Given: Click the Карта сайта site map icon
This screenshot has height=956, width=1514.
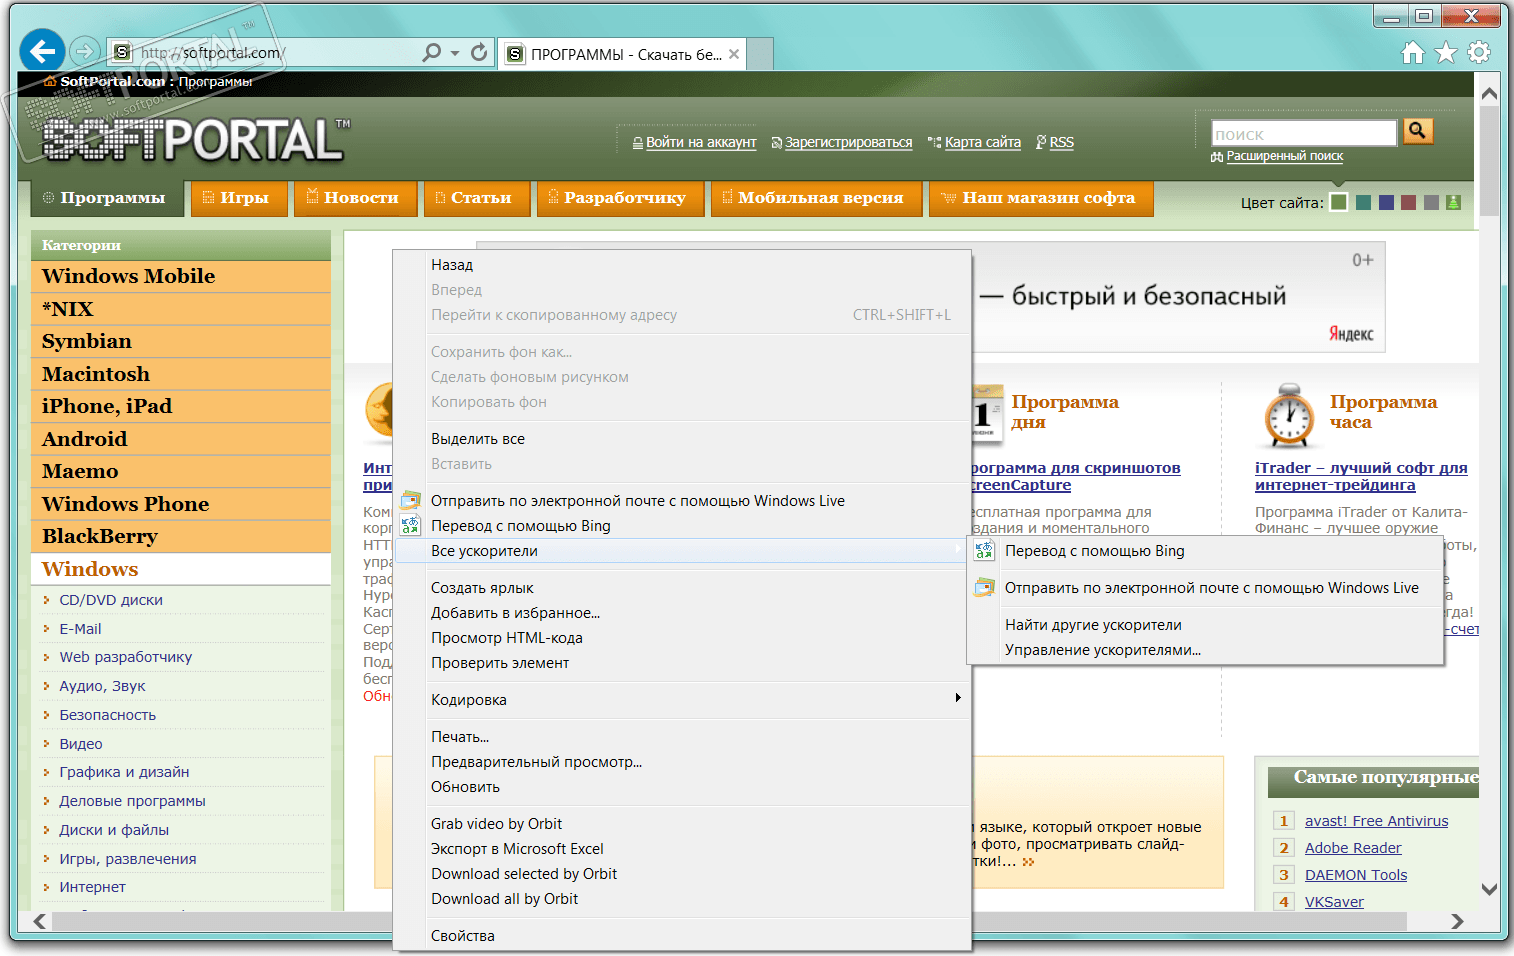Looking at the screenshot, I should pos(935,143).
